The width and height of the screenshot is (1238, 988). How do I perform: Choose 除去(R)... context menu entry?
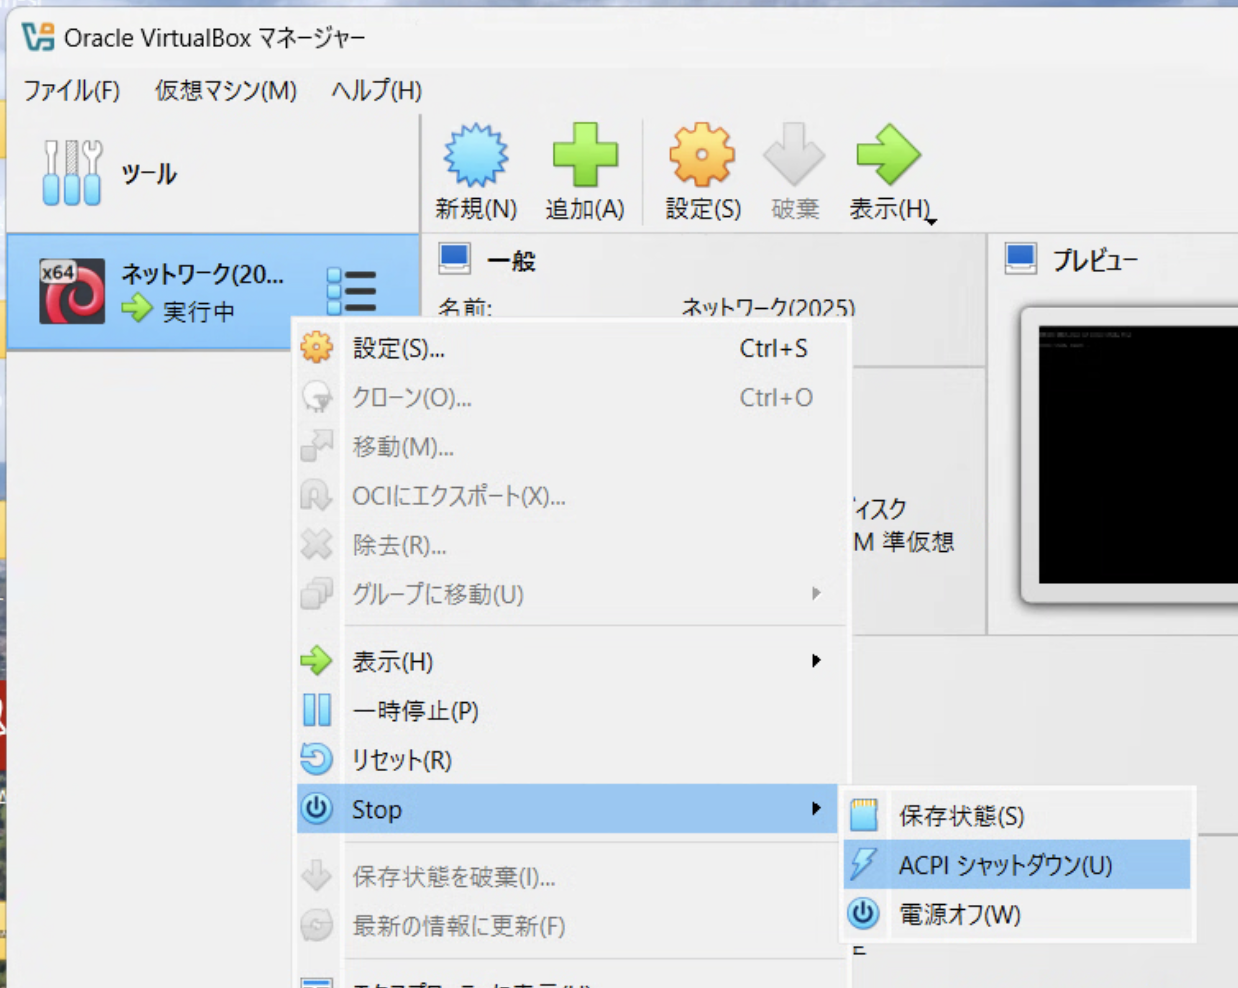coord(573,544)
